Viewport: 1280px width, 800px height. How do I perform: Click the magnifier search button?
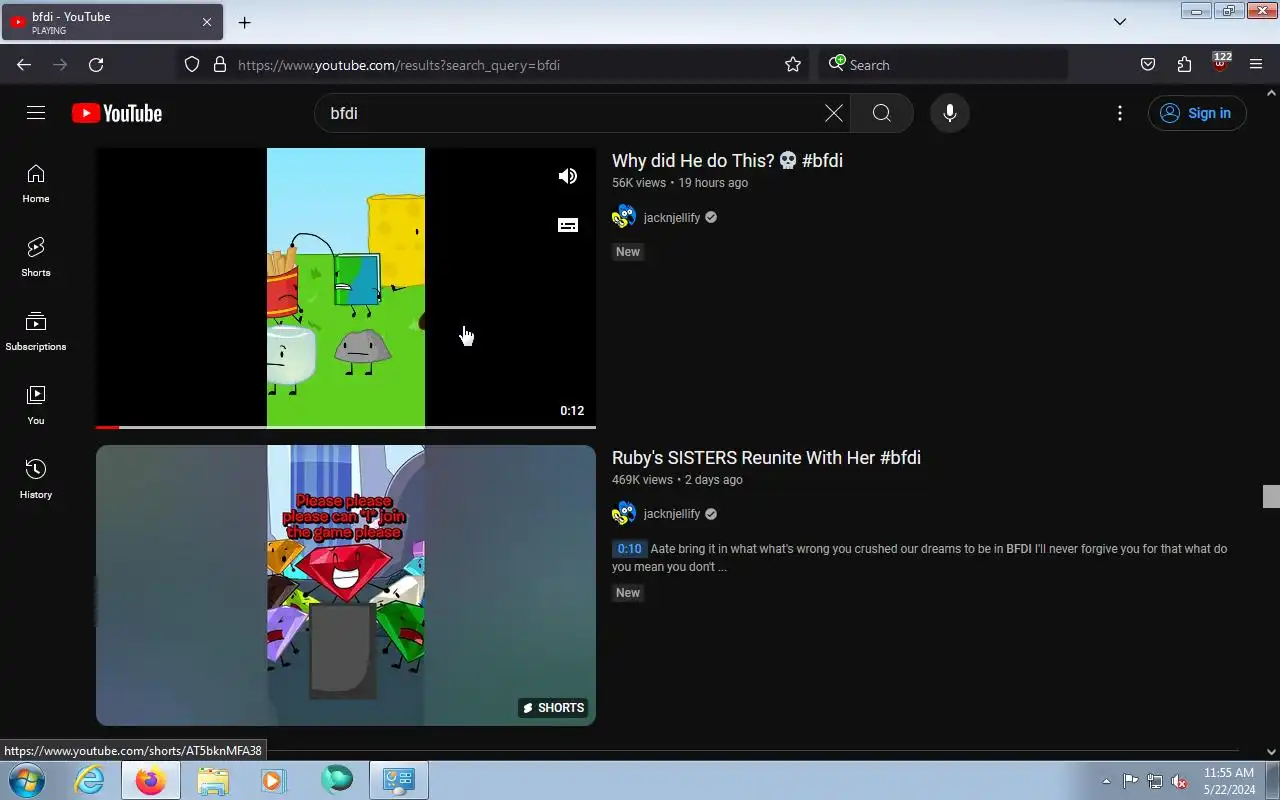click(x=882, y=113)
